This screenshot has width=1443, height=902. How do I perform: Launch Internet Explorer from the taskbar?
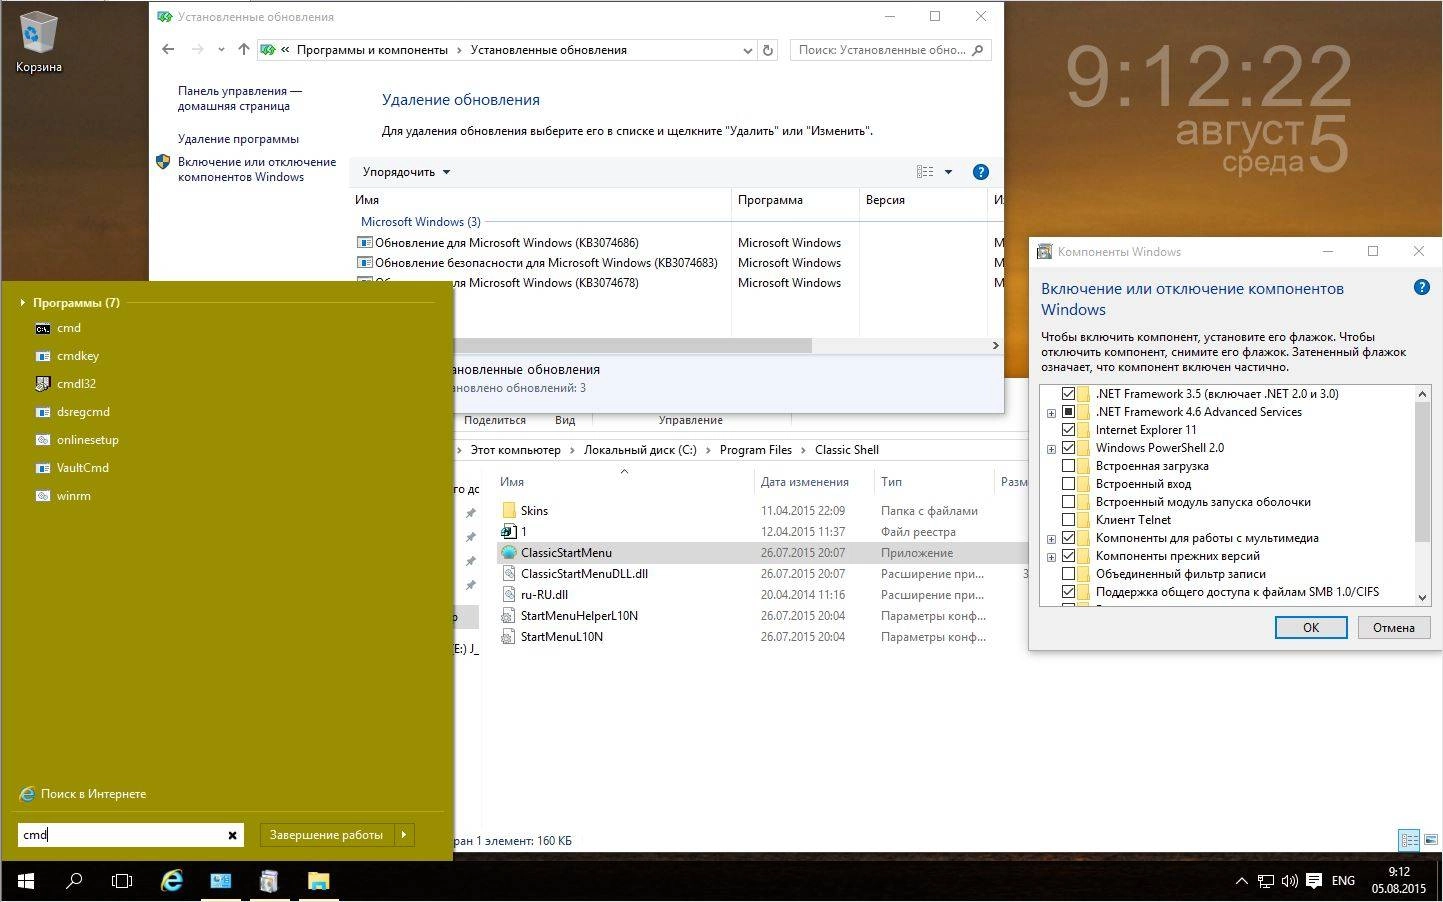[172, 881]
